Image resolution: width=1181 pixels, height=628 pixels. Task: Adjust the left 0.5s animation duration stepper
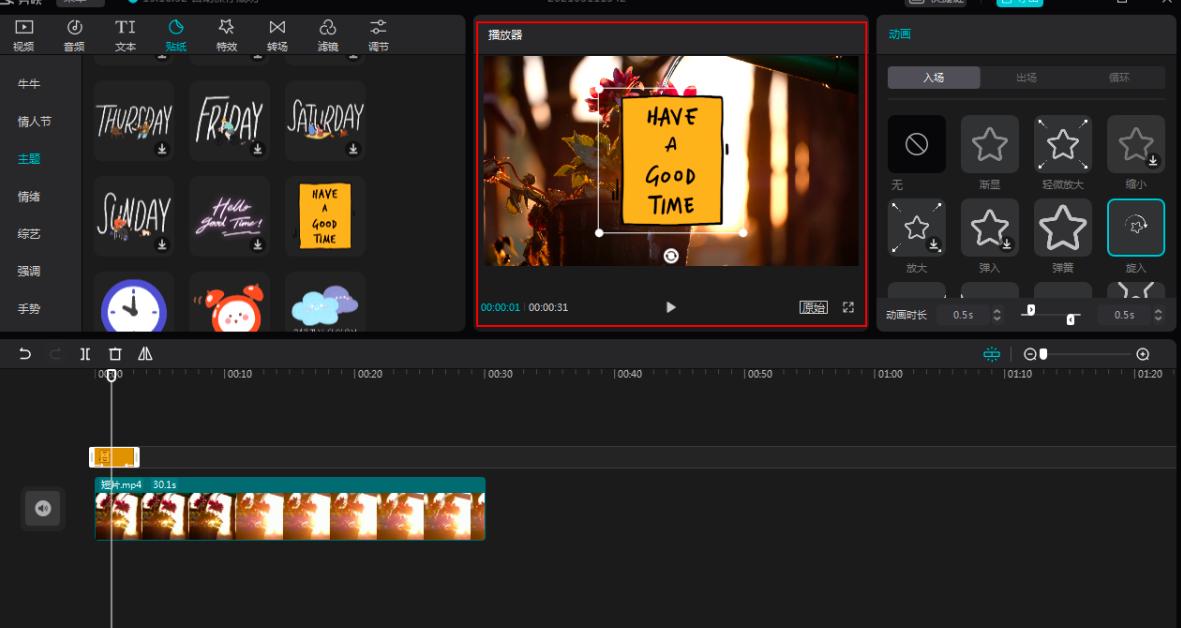[997, 315]
